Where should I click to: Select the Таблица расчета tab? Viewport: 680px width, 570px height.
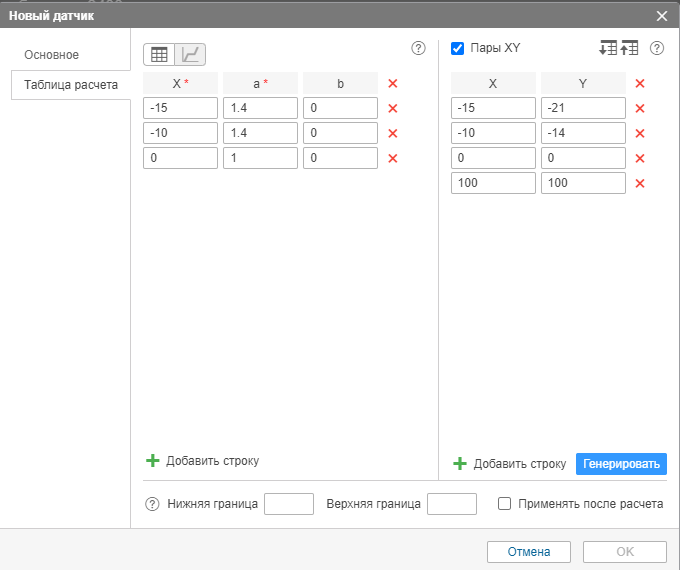point(70,85)
